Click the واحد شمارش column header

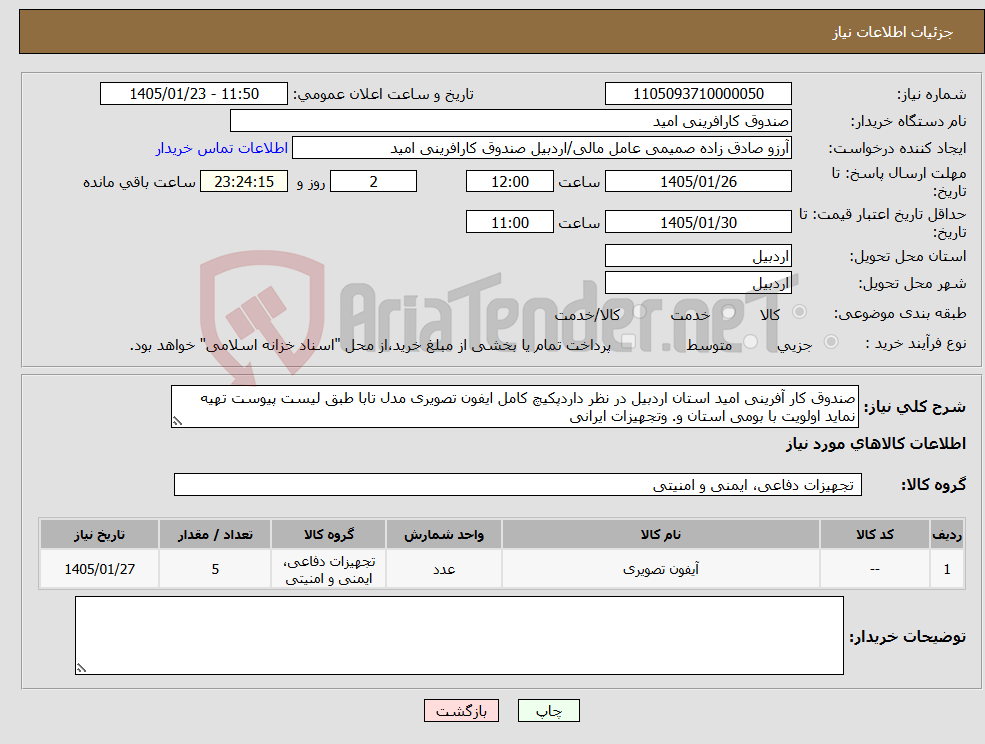(x=444, y=535)
